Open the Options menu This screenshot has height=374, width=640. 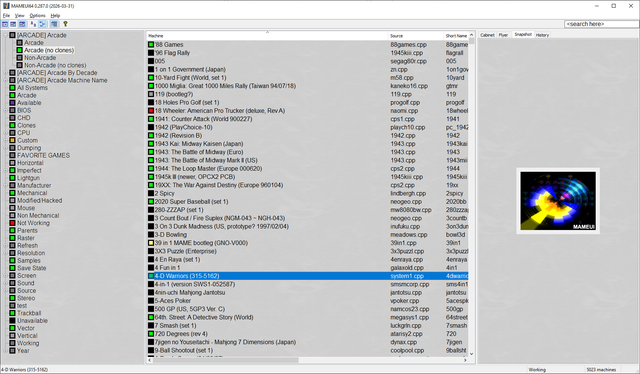coord(37,16)
